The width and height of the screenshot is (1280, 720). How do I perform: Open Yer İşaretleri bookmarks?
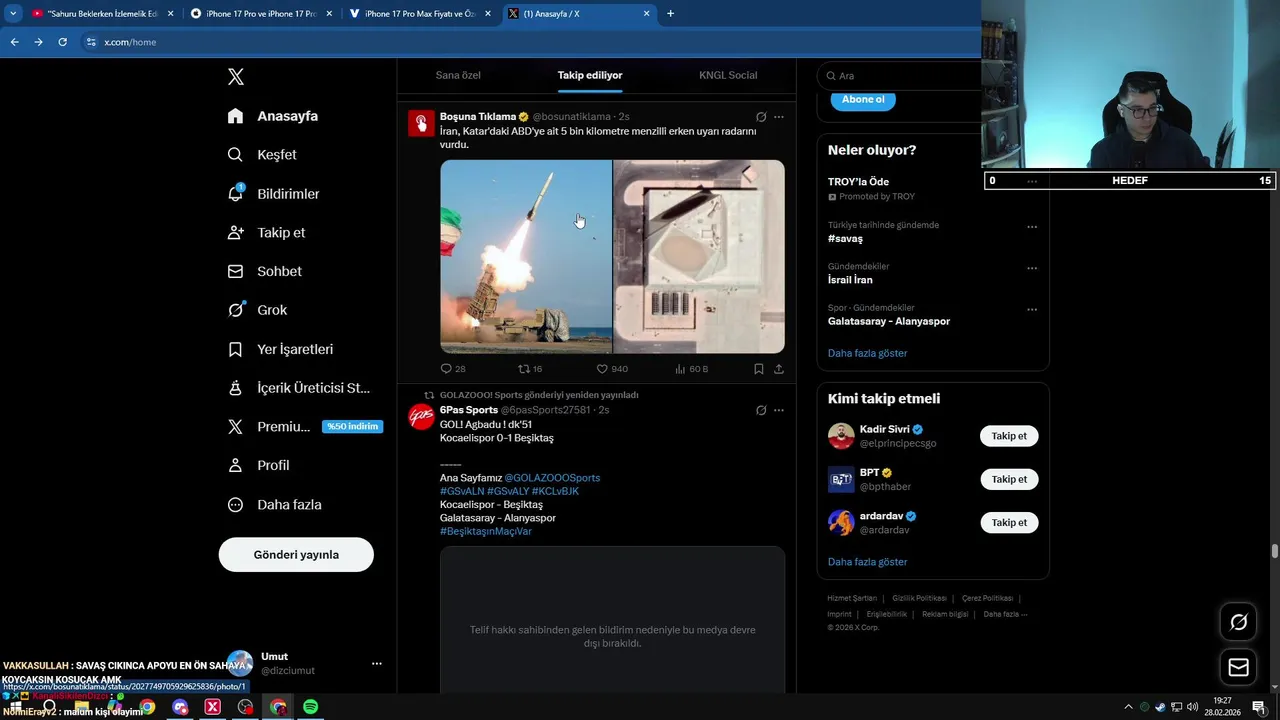point(280,349)
